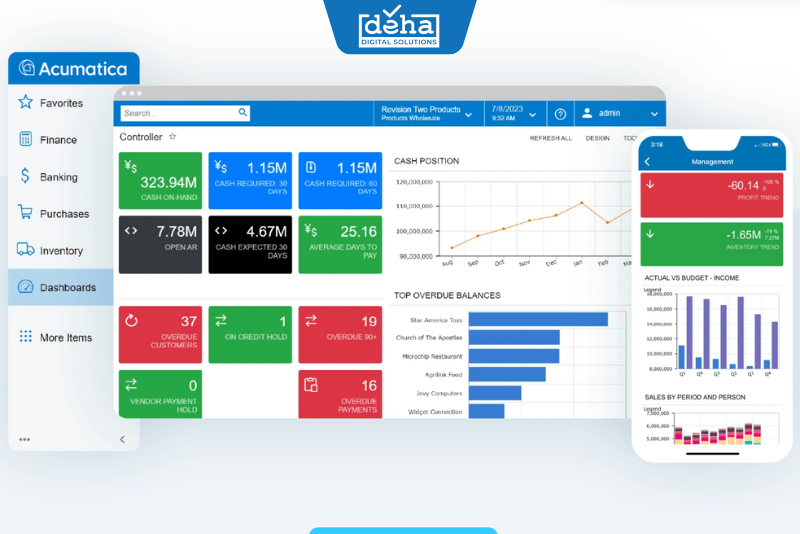Click the Jevy Computers overdue bar
Image resolution: width=800 pixels, height=534 pixels.
[495, 393]
